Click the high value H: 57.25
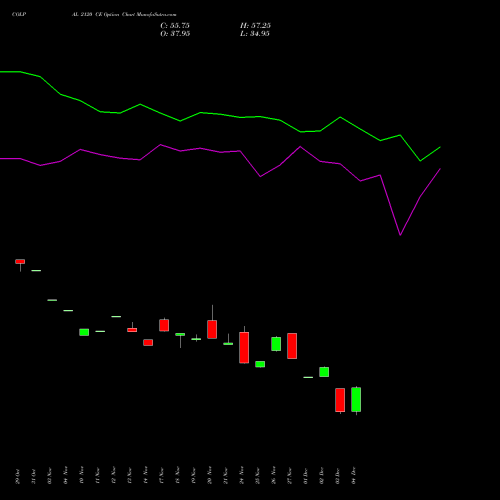 click(255, 26)
